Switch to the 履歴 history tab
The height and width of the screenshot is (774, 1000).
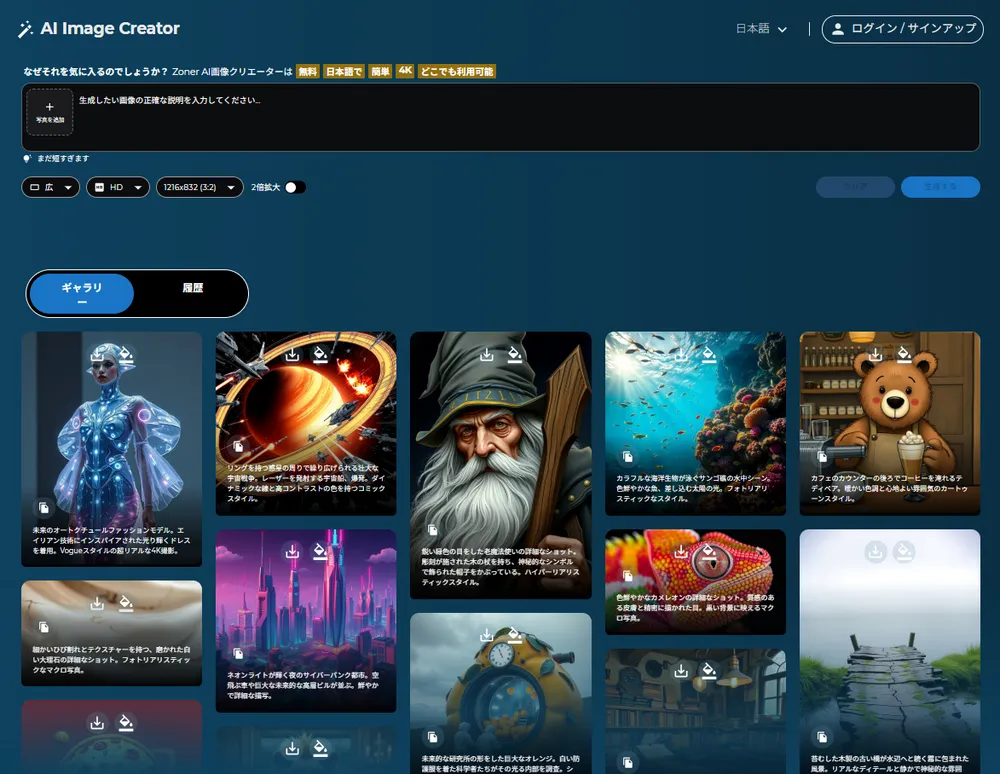pos(193,288)
